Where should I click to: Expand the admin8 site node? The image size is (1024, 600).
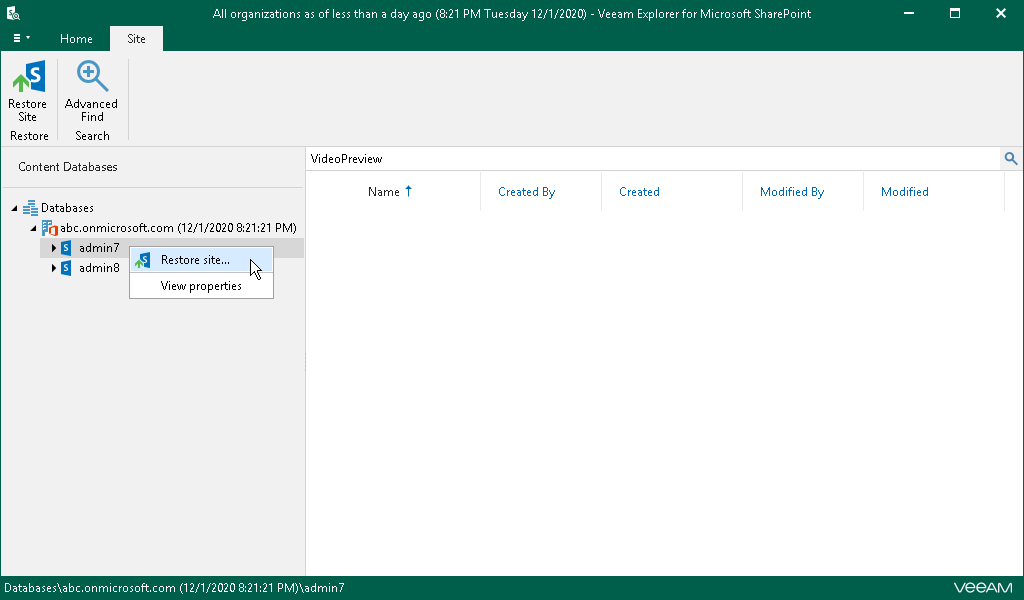point(54,268)
